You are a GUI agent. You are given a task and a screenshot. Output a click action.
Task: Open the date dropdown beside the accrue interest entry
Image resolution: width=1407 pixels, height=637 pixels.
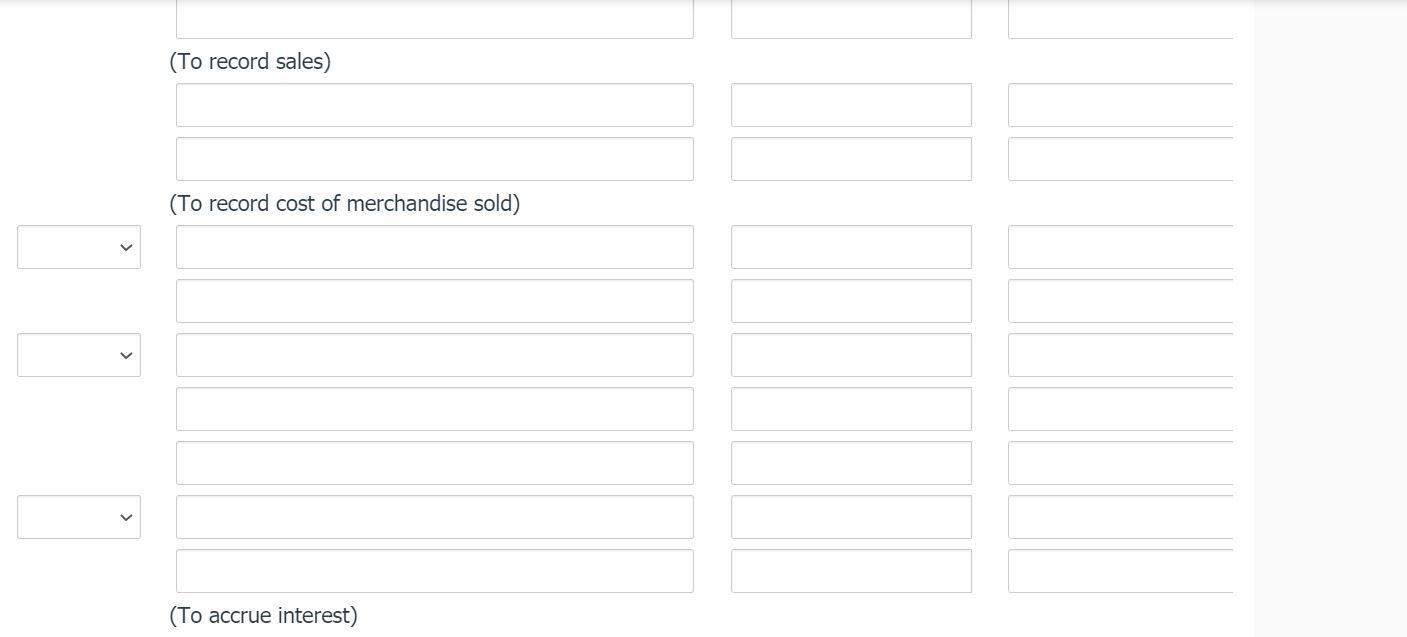(x=78, y=517)
